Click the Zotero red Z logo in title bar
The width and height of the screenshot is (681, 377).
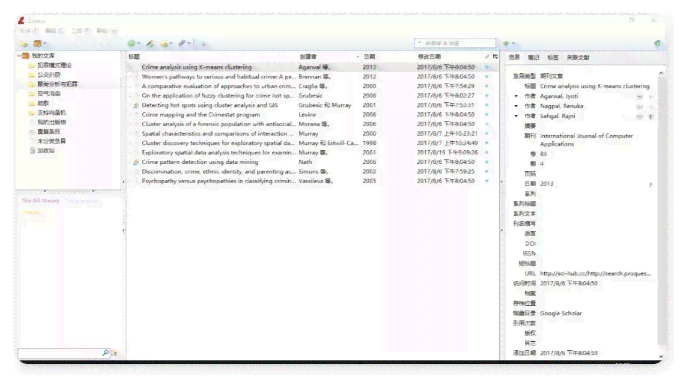pyautogui.click(x=21, y=20)
